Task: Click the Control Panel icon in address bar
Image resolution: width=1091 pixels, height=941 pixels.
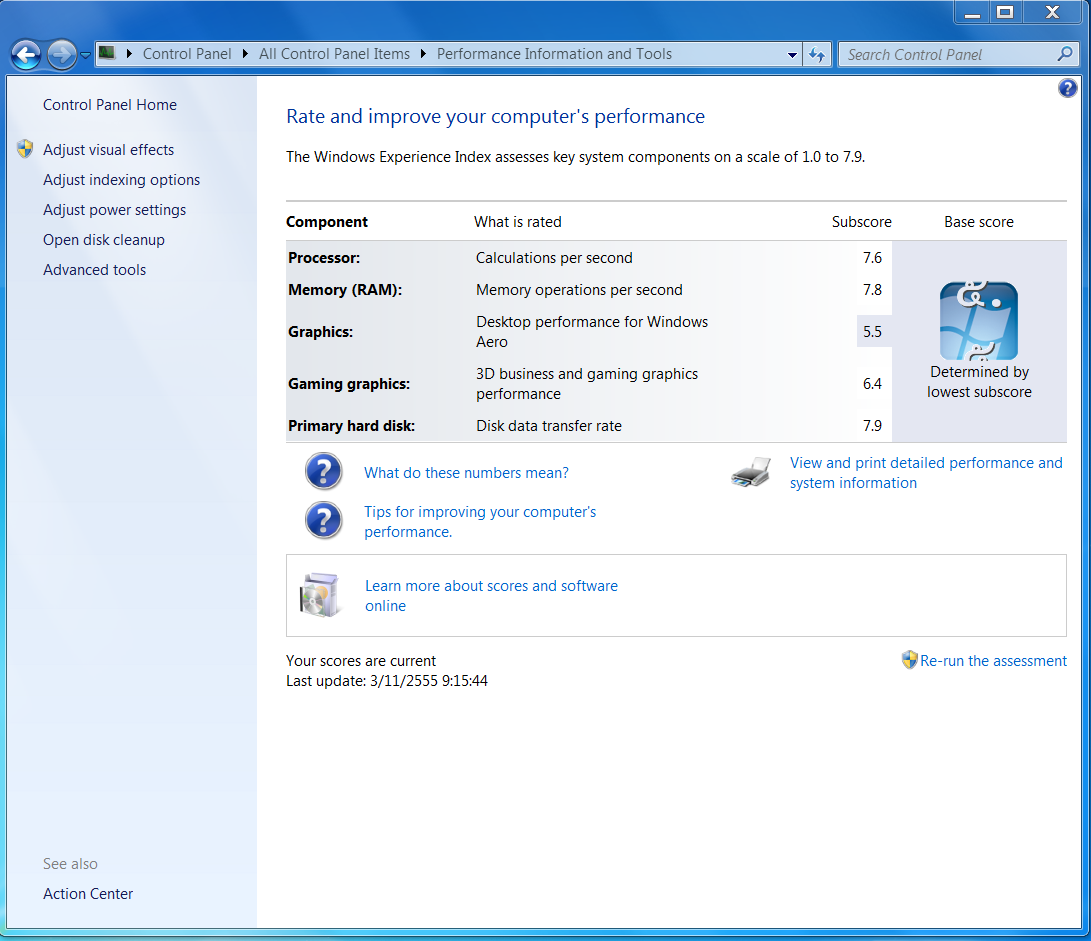Action: coord(106,53)
